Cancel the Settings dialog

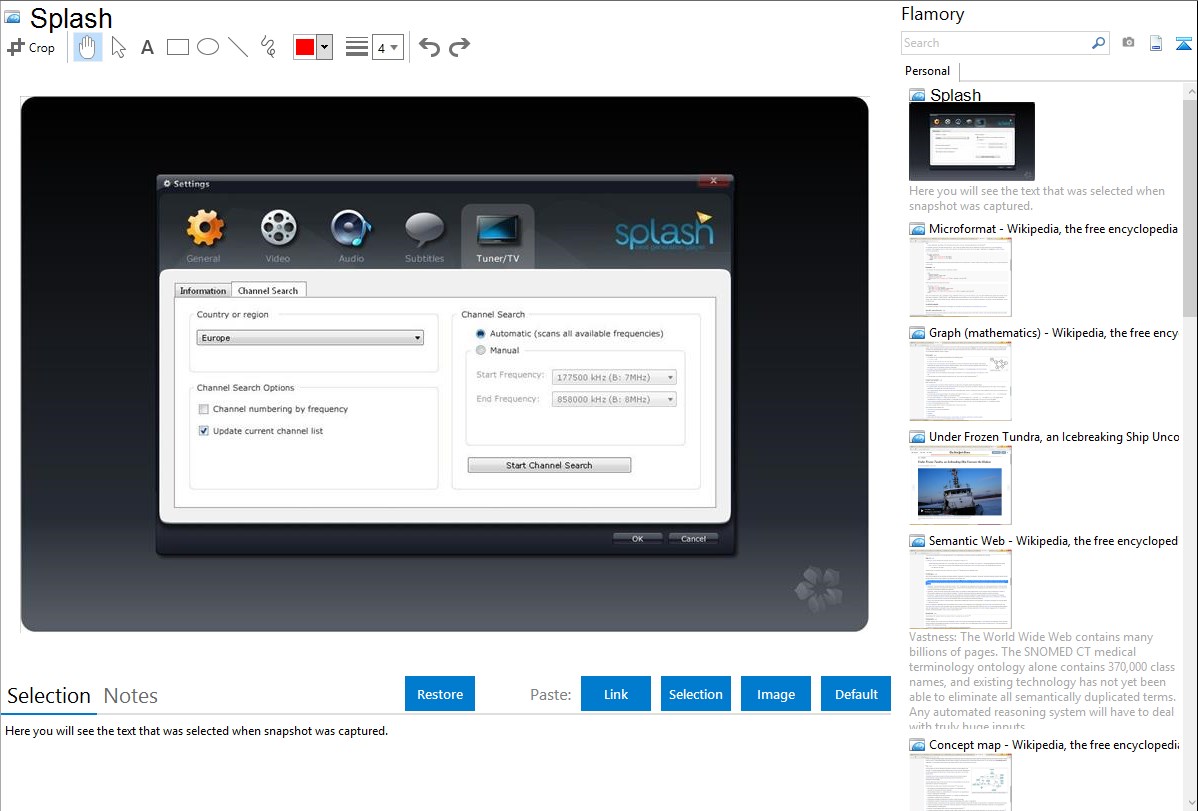(693, 538)
